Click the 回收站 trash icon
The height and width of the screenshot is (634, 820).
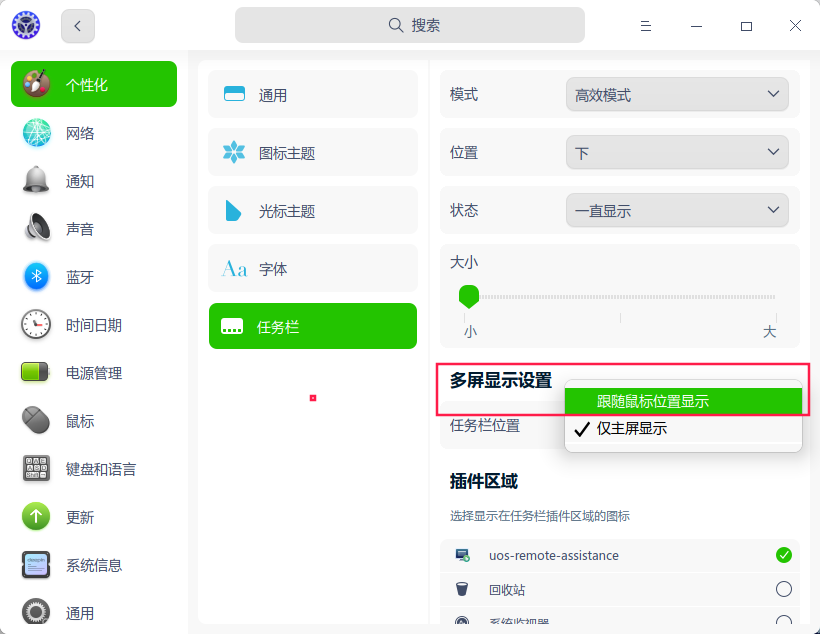tap(462, 589)
